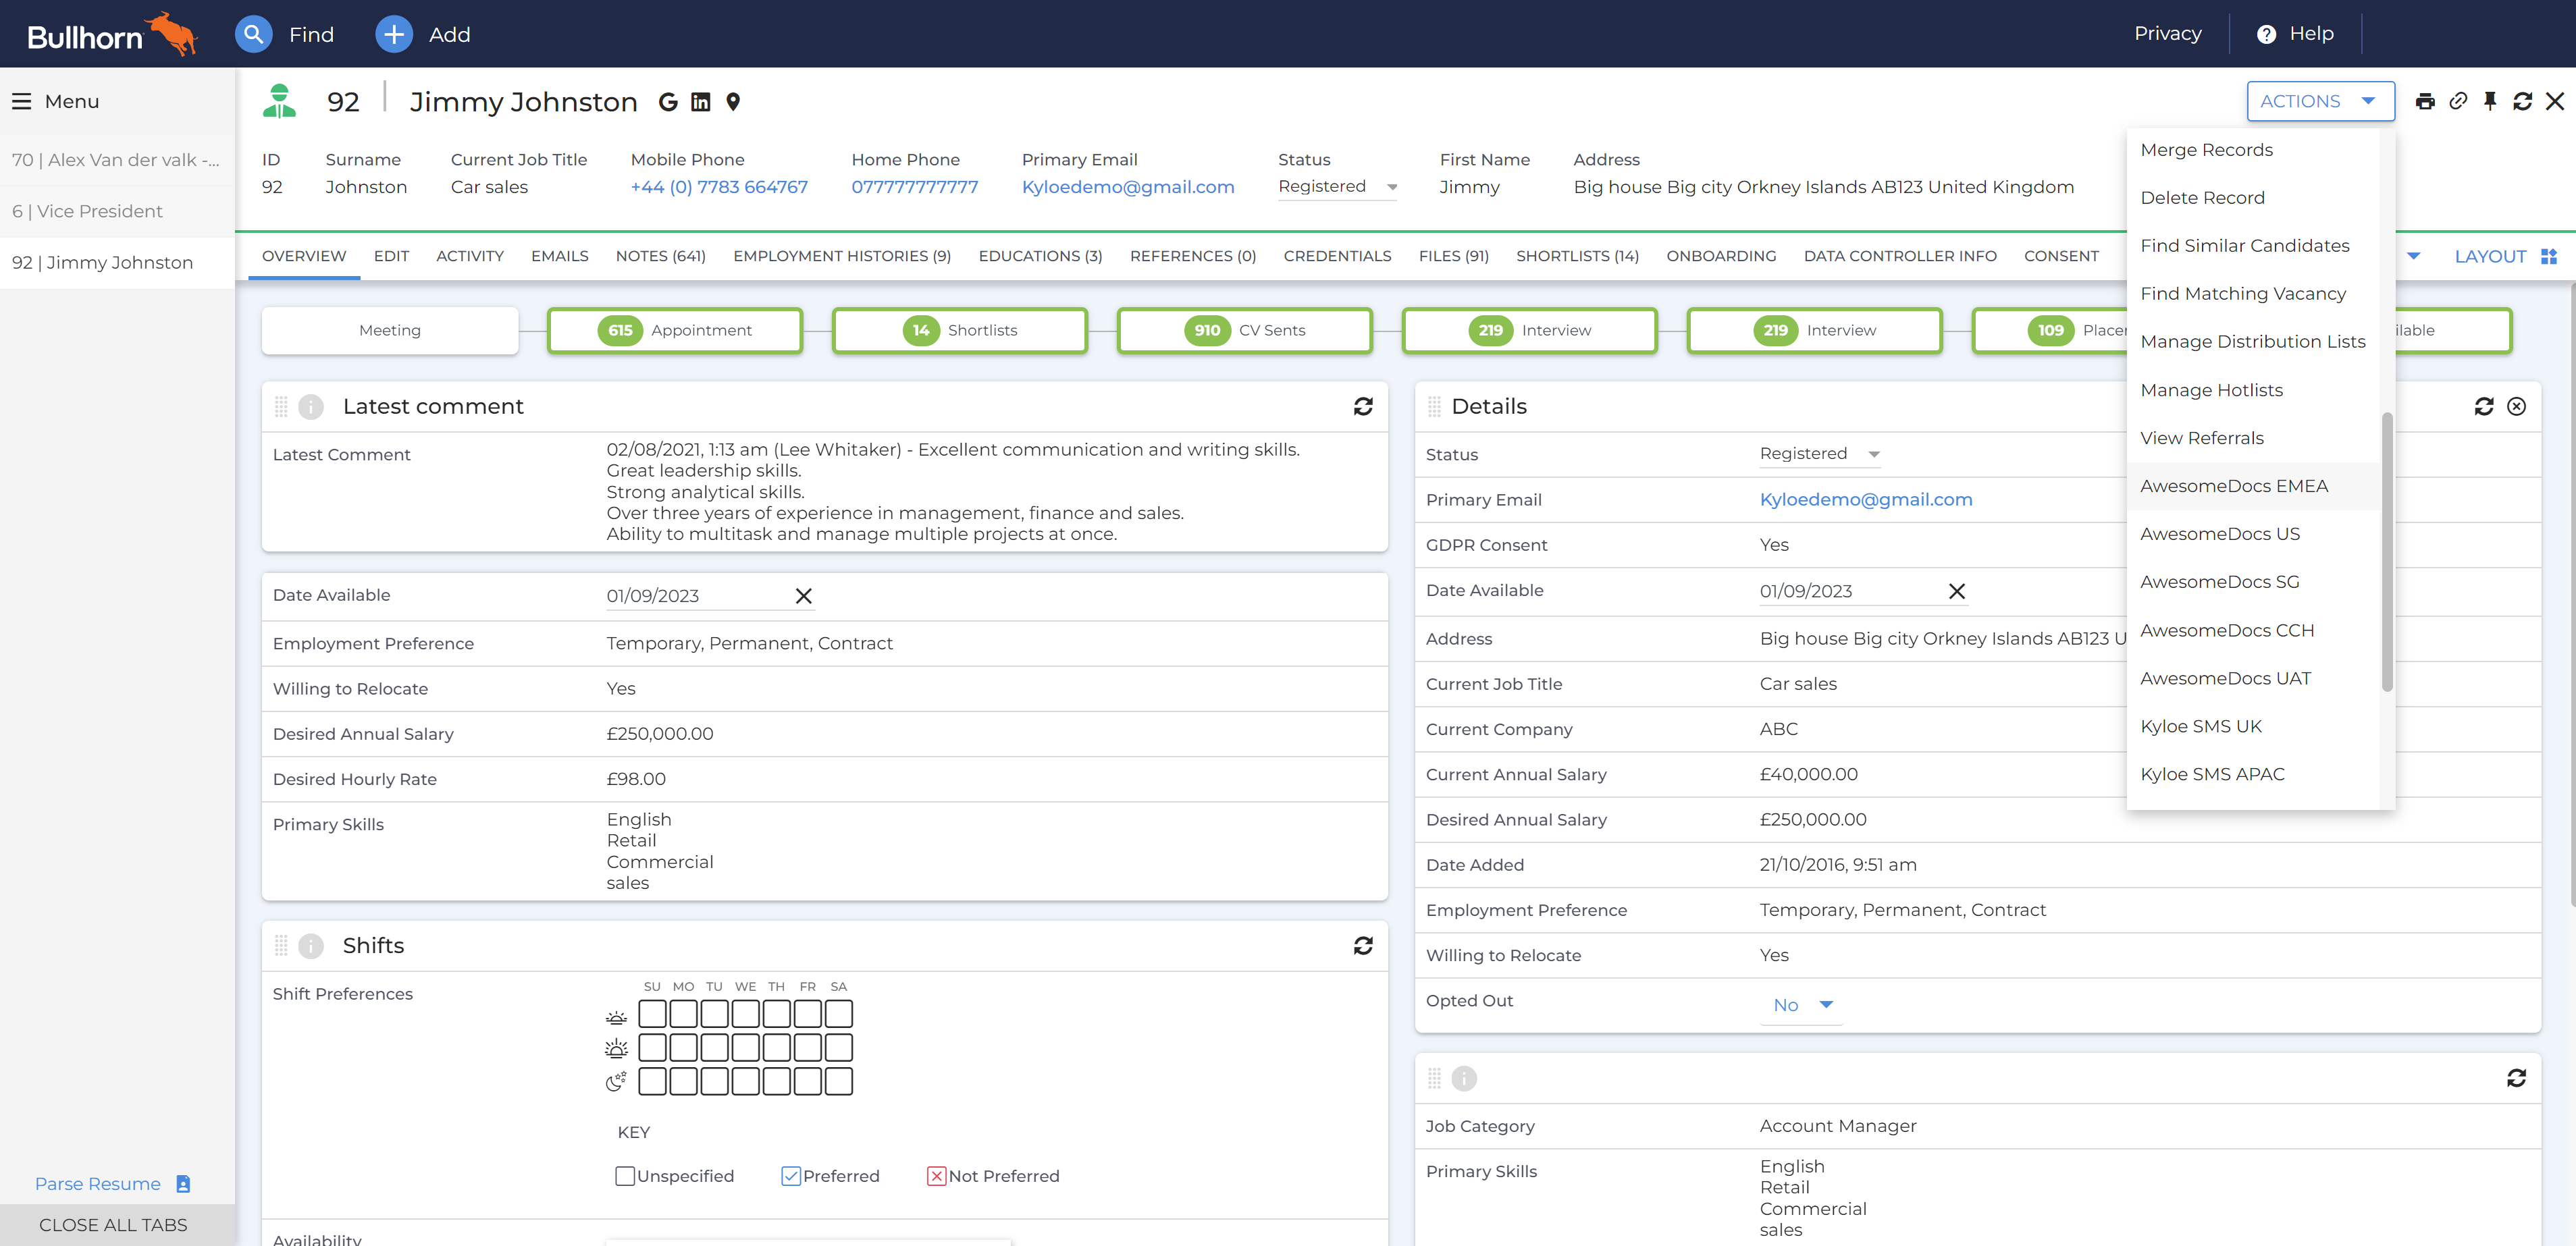
Task: Open LinkedIn icon next to Jimmy Johnston
Action: (x=701, y=102)
